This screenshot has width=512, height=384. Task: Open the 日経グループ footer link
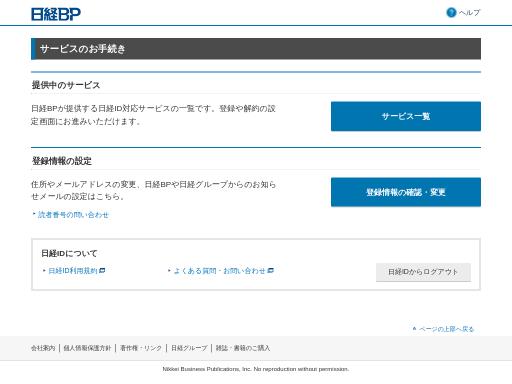click(189, 348)
